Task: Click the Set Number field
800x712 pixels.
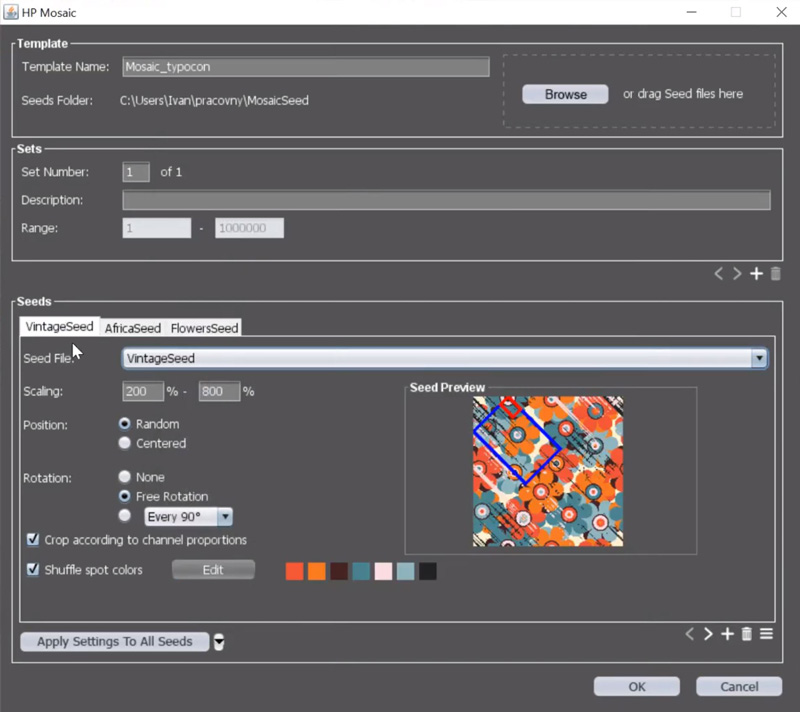Action: (x=136, y=172)
